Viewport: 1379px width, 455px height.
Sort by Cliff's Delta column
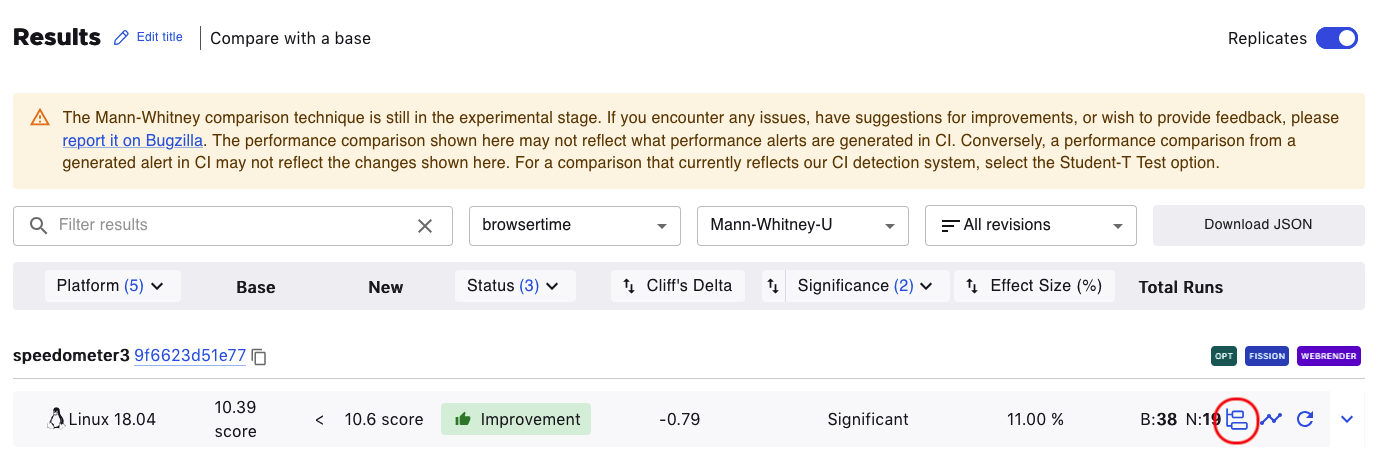pyautogui.click(x=677, y=286)
